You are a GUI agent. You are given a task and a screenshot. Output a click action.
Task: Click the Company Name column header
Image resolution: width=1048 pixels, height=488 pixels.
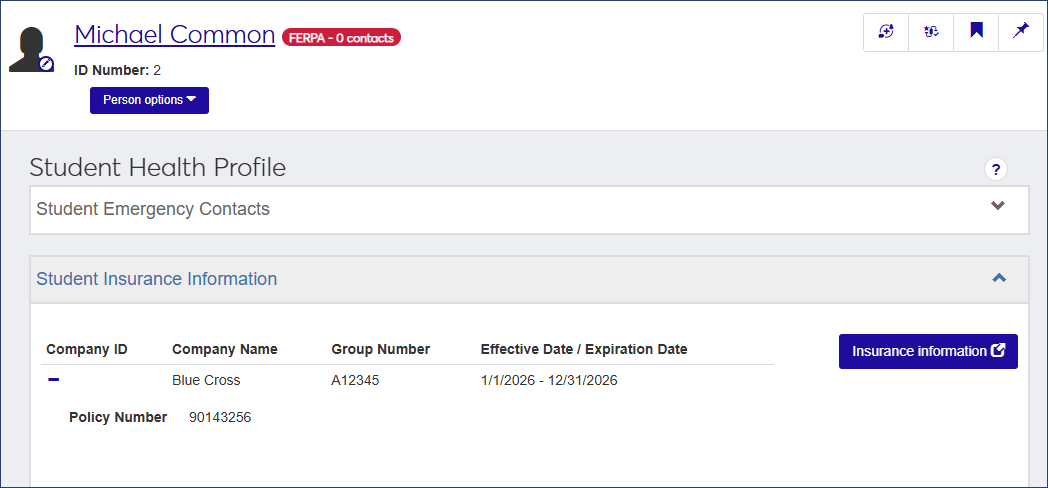click(x=225, y=349)
